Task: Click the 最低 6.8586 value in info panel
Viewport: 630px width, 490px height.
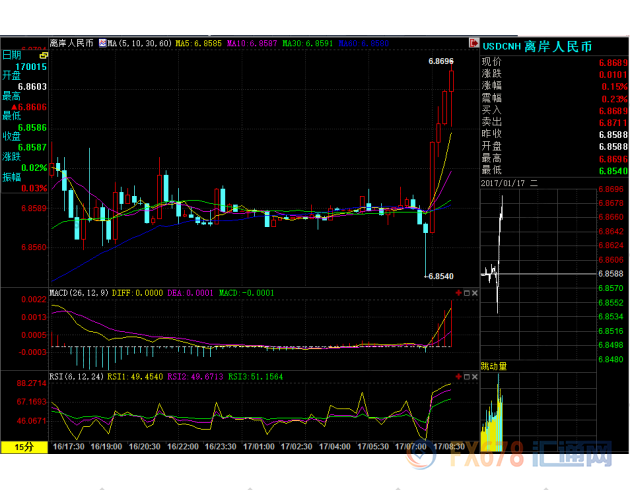Action: click(x=32, y=128)
